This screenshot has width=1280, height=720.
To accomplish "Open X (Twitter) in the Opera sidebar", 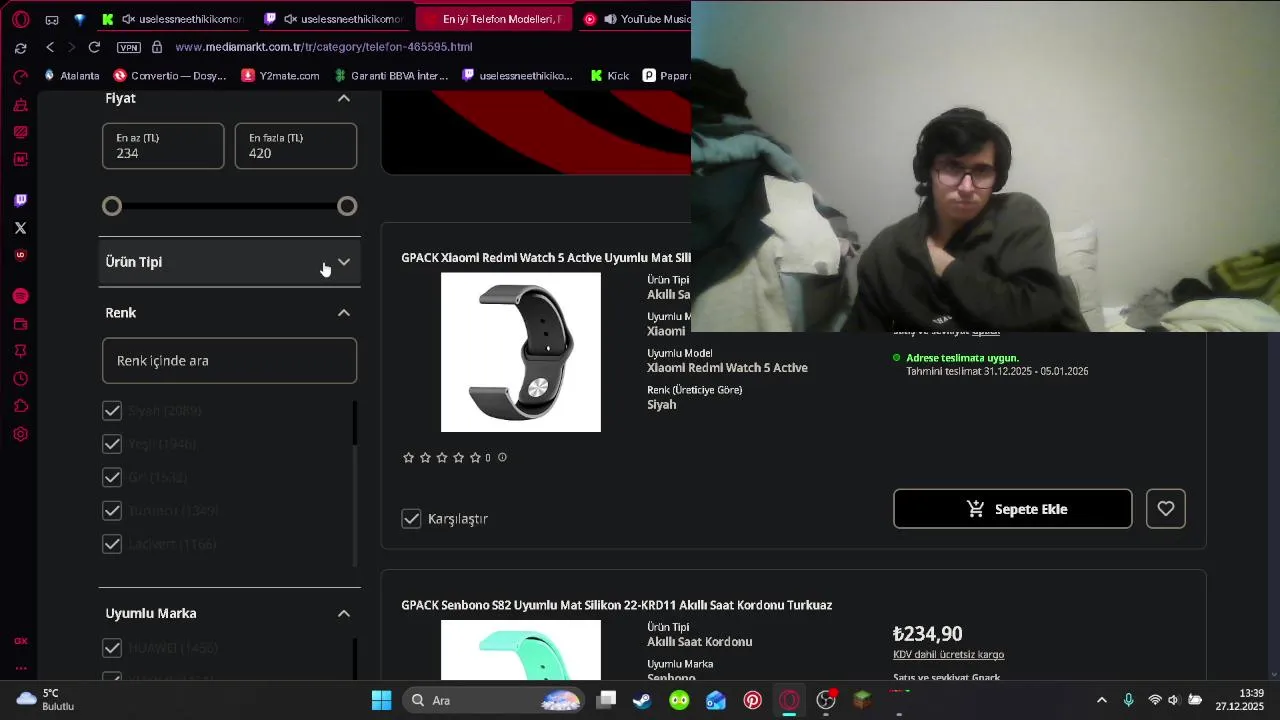I will click(20, 228).
